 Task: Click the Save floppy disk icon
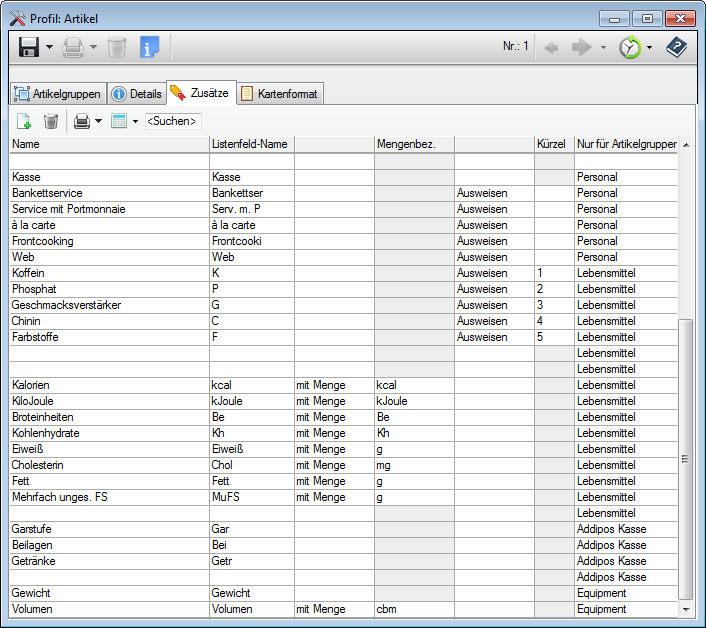[29, 47]
